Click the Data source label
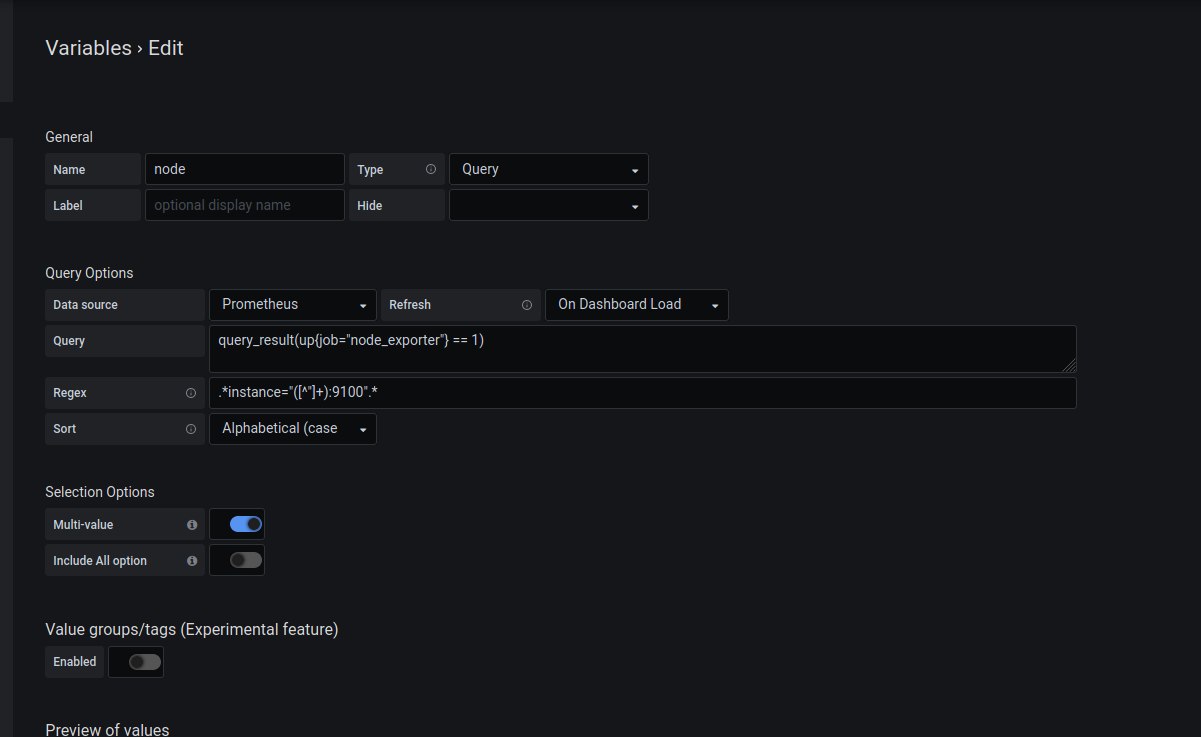This screenshot has height=737, width=1201. pyautogui.click(x=85, y=305)
